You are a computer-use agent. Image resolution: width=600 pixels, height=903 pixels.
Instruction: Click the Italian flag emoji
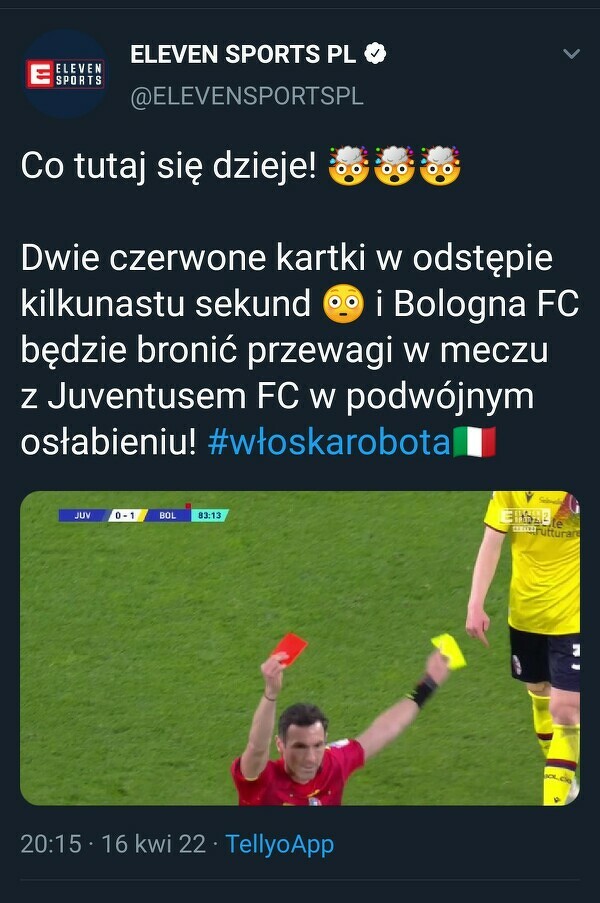pyautogui.click(x=474, y=442)
